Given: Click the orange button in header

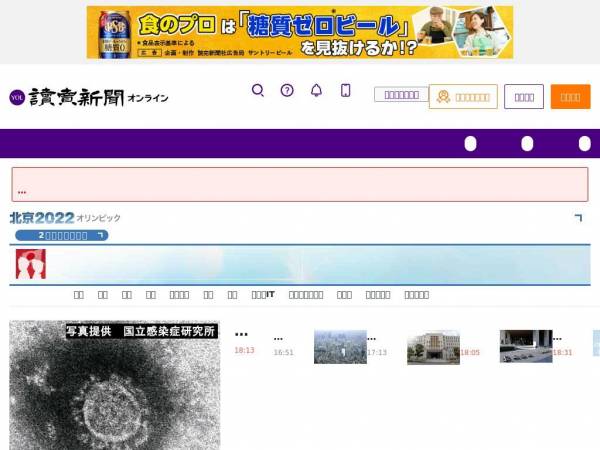Looking at the screenshot, I should tap(570, 97).
